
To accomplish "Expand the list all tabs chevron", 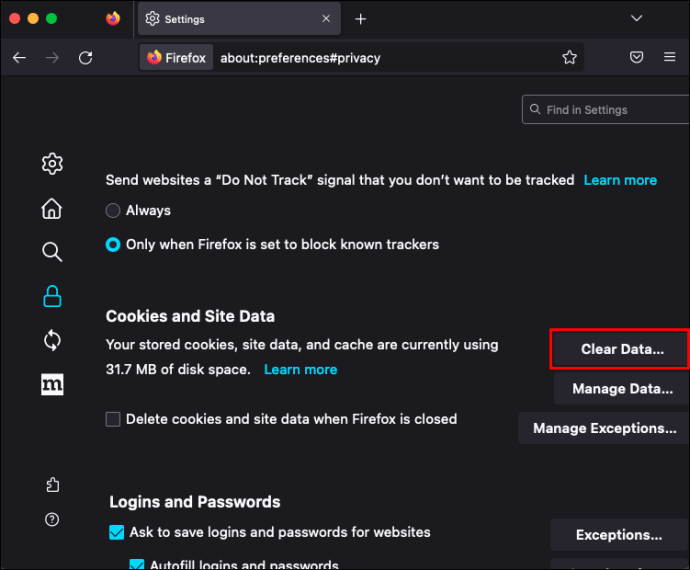I will pos(636,18).
